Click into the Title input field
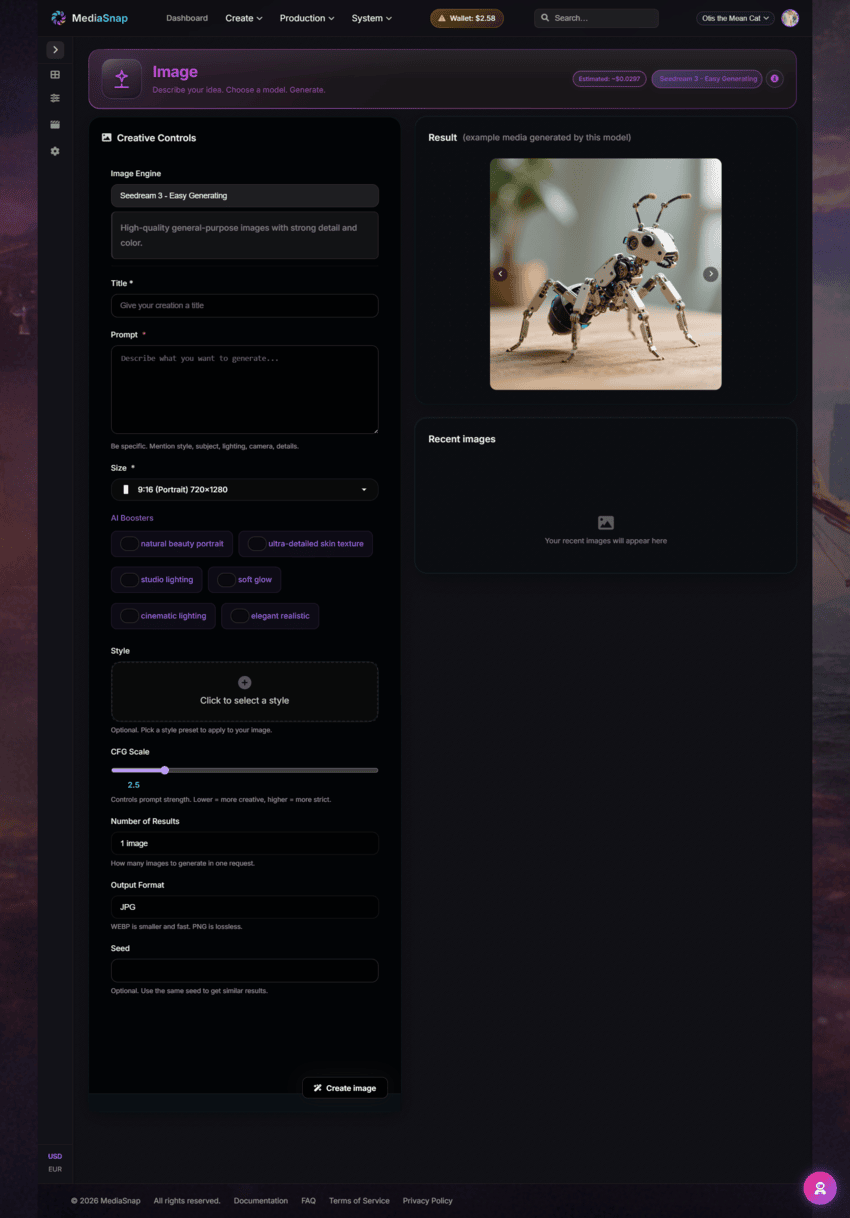850x1218 pixels. tap(244, 306)
